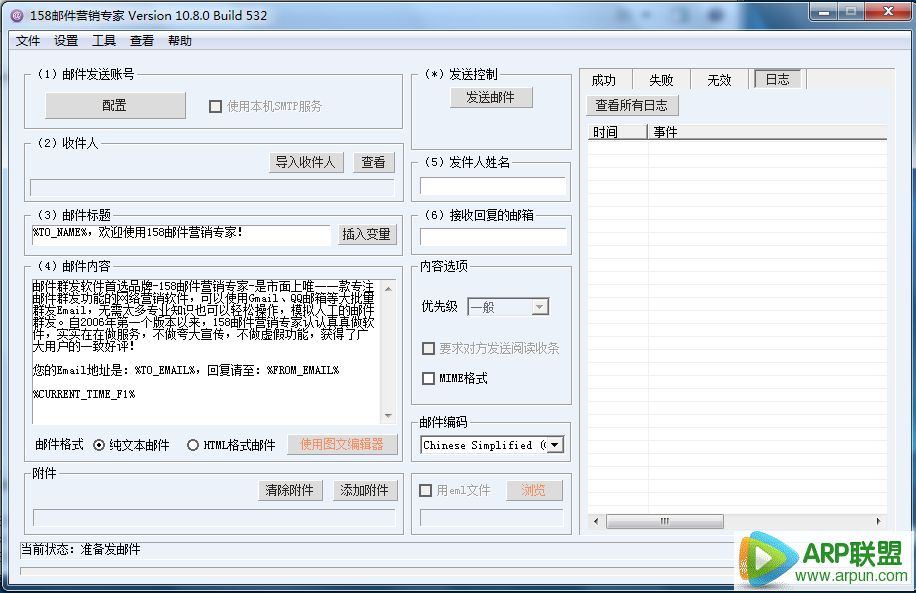The width and height of the screenshot is (916, 593).
Task: Click the sending progress bar at the bottom
Action: click(x=377, y=571)
